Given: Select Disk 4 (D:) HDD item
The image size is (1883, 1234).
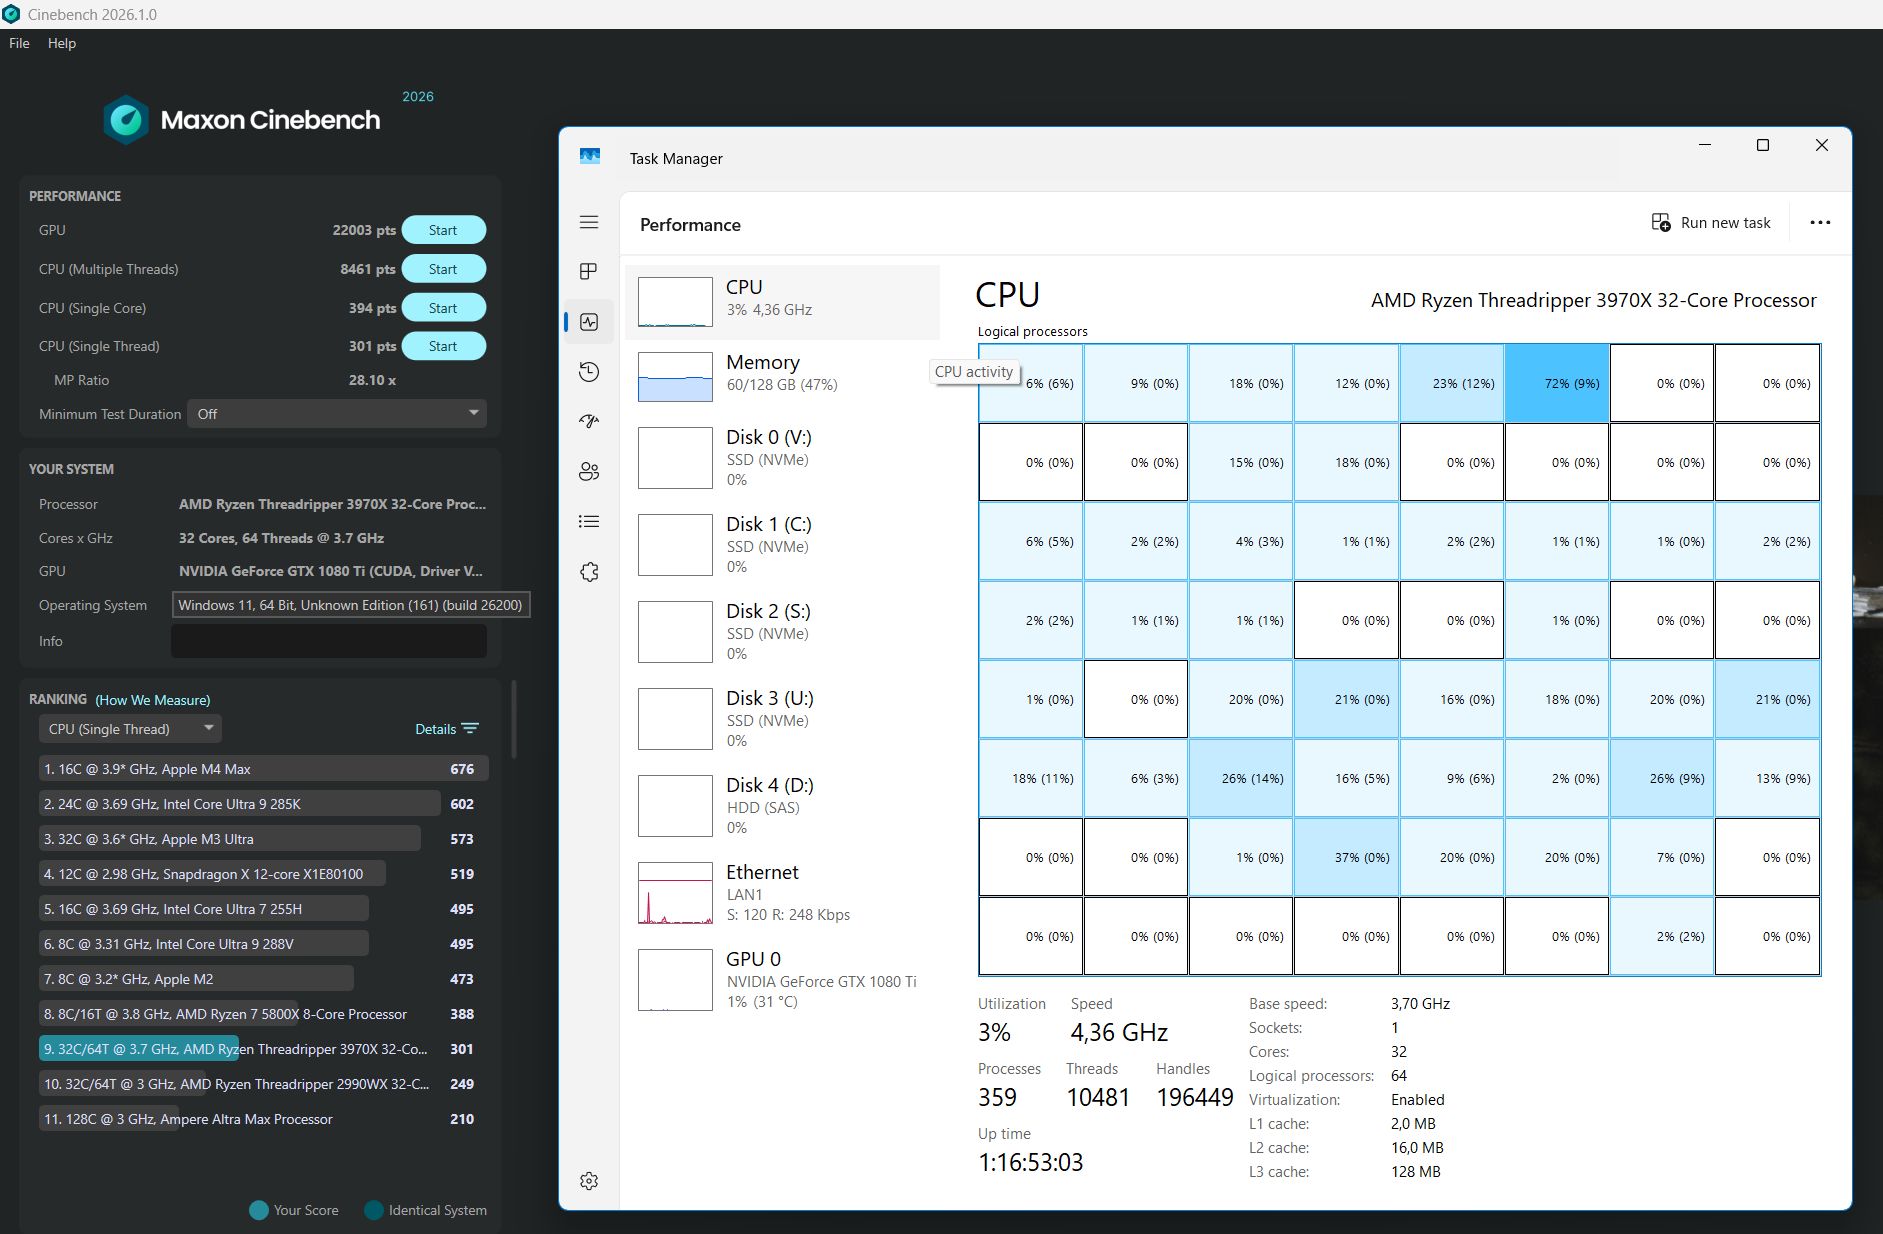Looking at the screenshot, I should [x=782, y=806].
